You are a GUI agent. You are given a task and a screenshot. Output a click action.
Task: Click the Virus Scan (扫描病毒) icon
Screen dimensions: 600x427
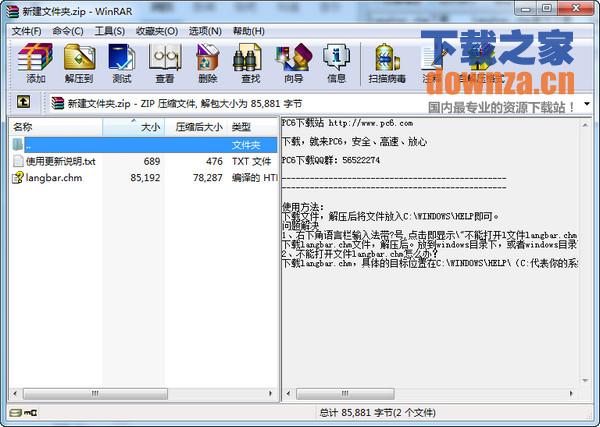[x=387, y=63]
